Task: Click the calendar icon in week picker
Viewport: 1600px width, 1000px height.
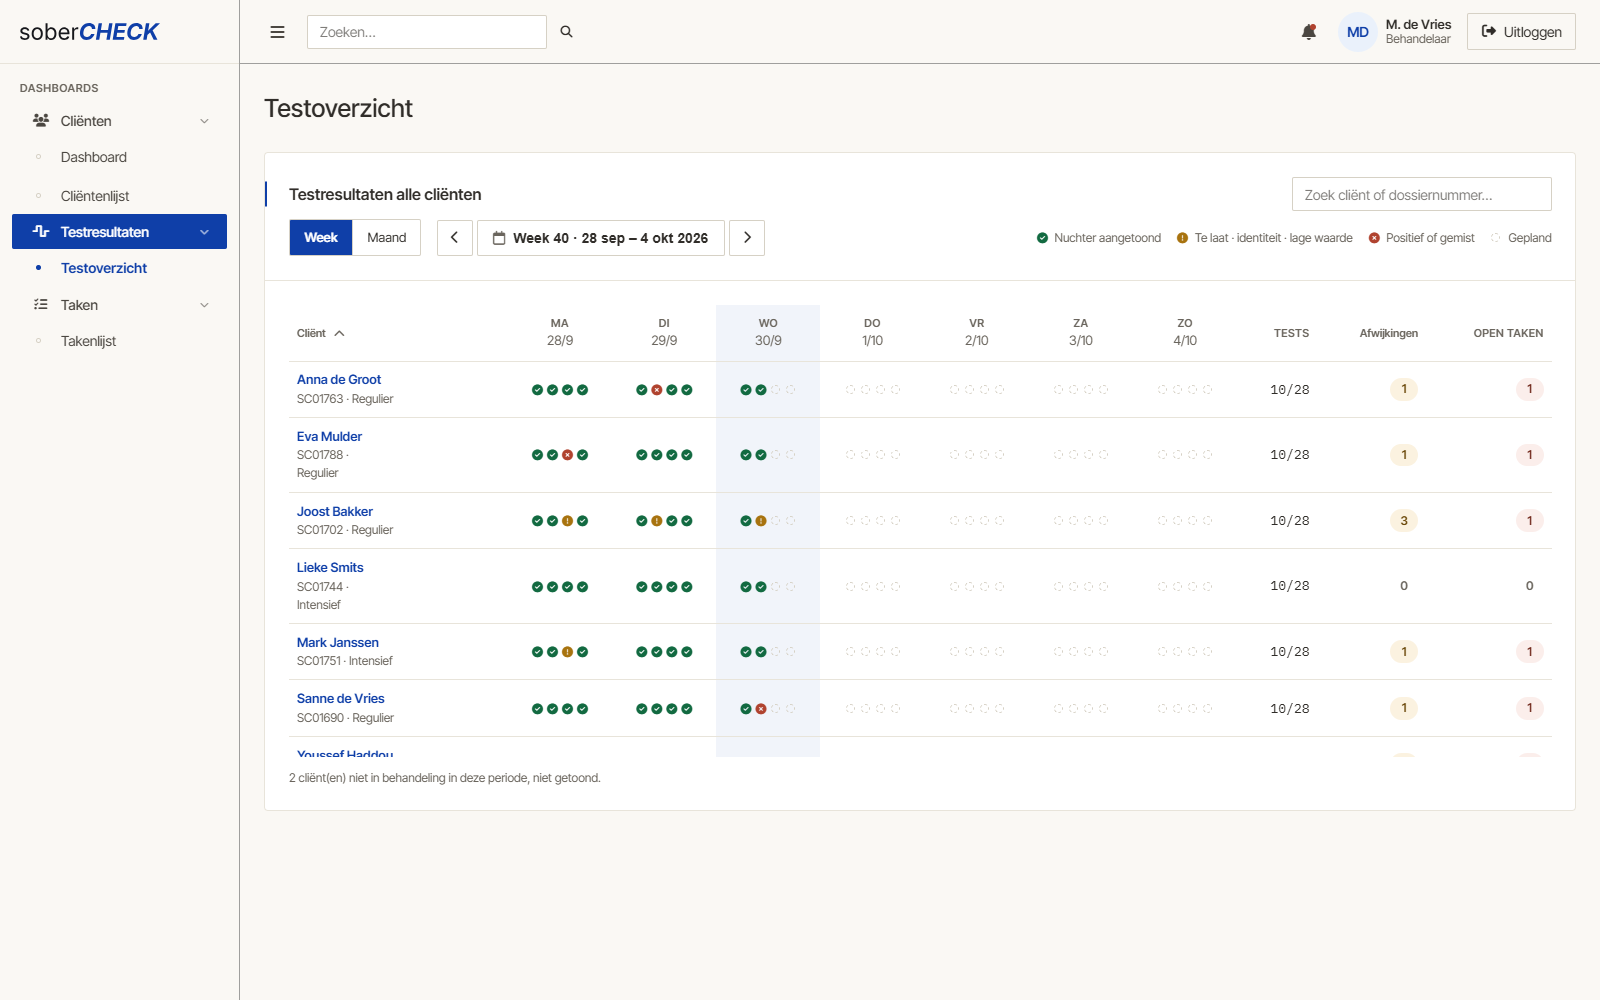Action: 498,238
